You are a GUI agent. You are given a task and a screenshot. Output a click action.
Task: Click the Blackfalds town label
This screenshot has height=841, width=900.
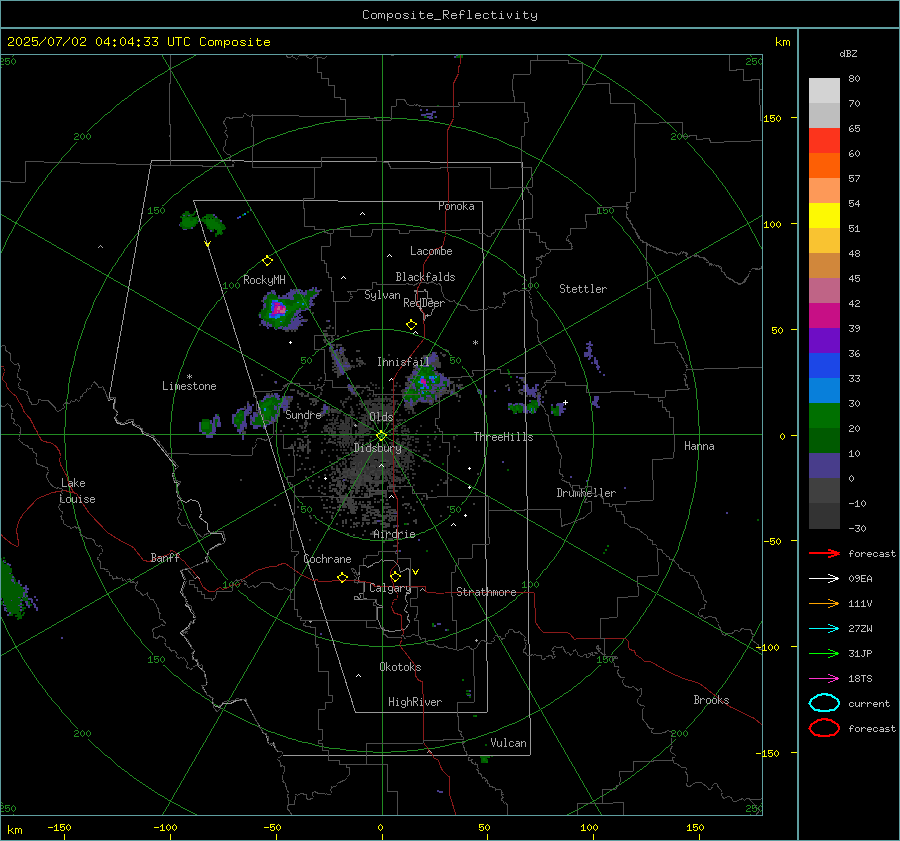(x=425, y=277)
